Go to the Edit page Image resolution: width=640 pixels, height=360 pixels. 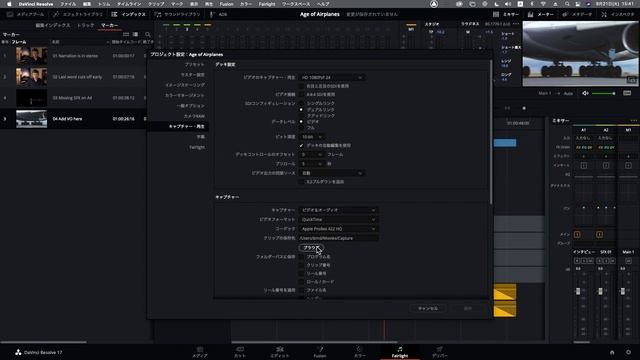point(280,352)
